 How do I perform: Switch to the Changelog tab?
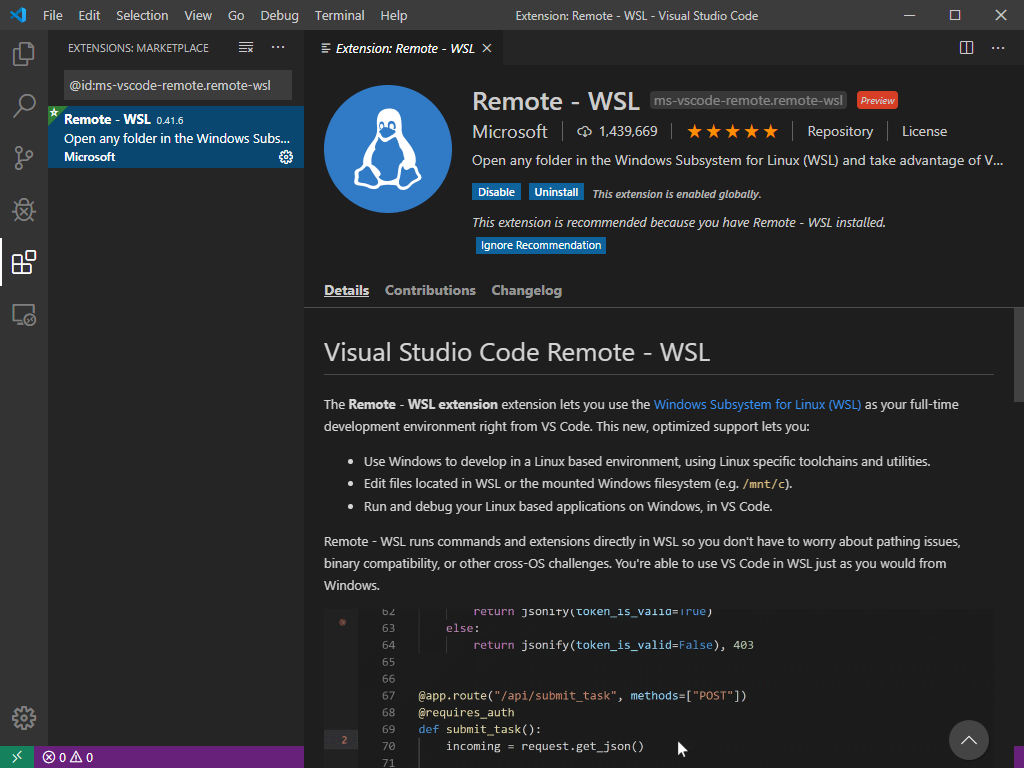click(526, 290)
